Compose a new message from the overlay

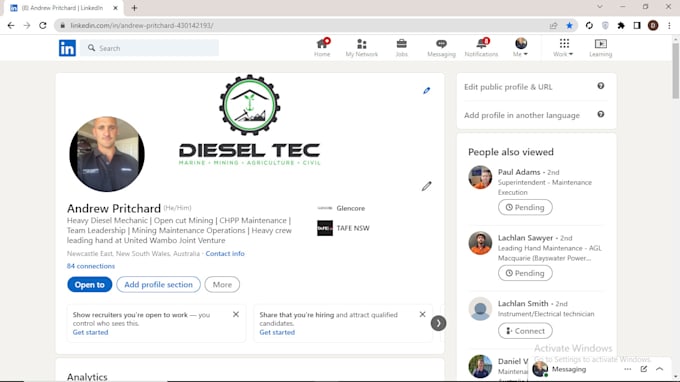644,369
